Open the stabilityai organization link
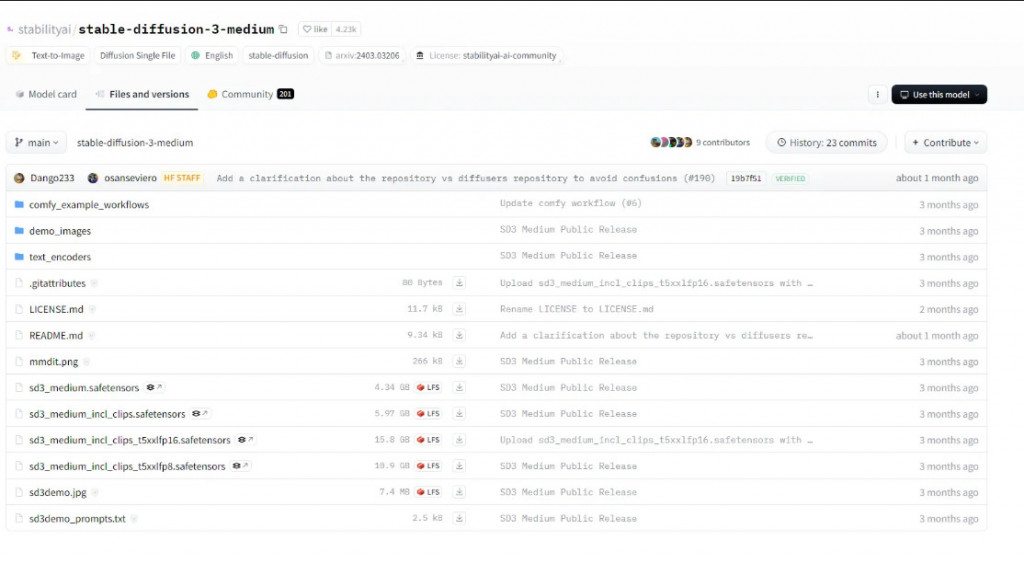The image size is (1024, 575). tap(44, 29)
